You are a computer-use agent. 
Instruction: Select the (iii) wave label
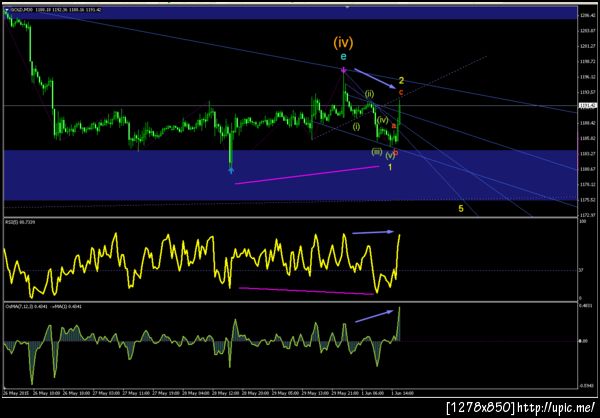coord(377,152)
